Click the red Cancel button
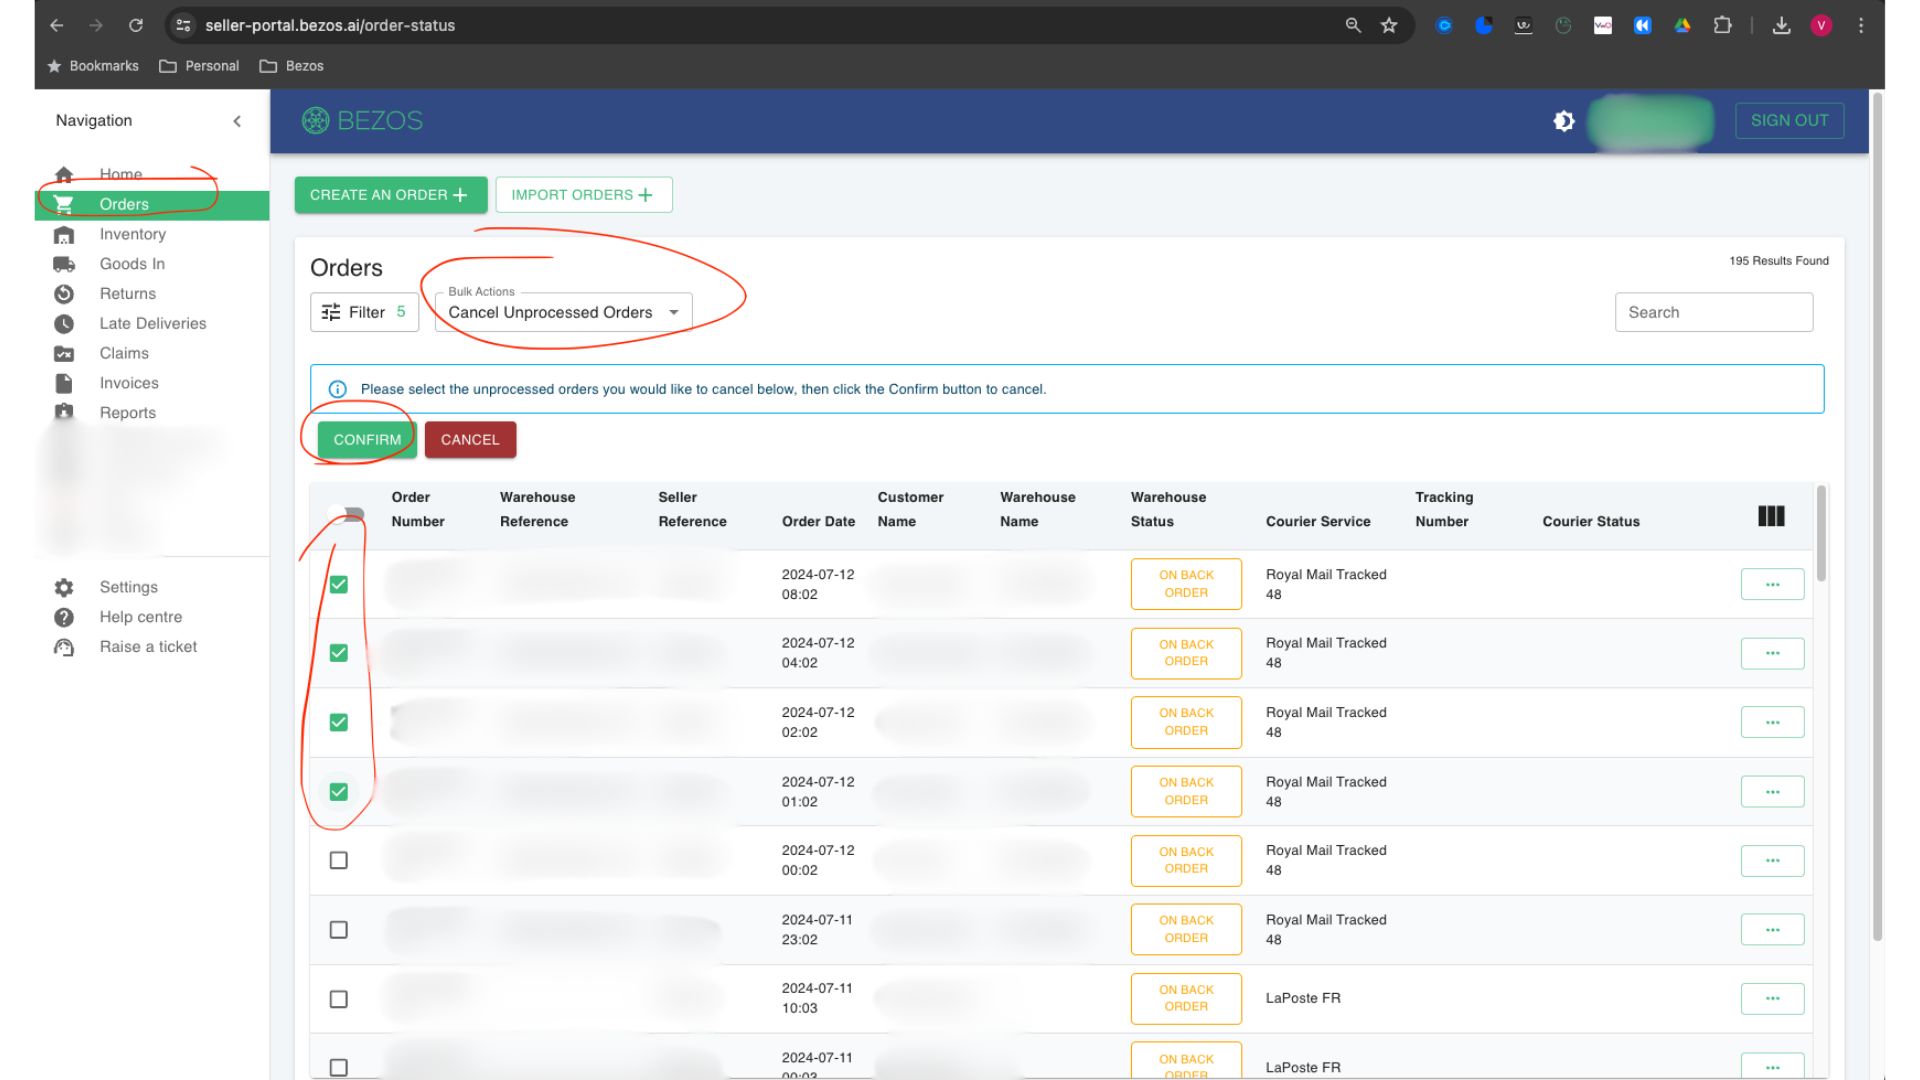 coord(470,440)
